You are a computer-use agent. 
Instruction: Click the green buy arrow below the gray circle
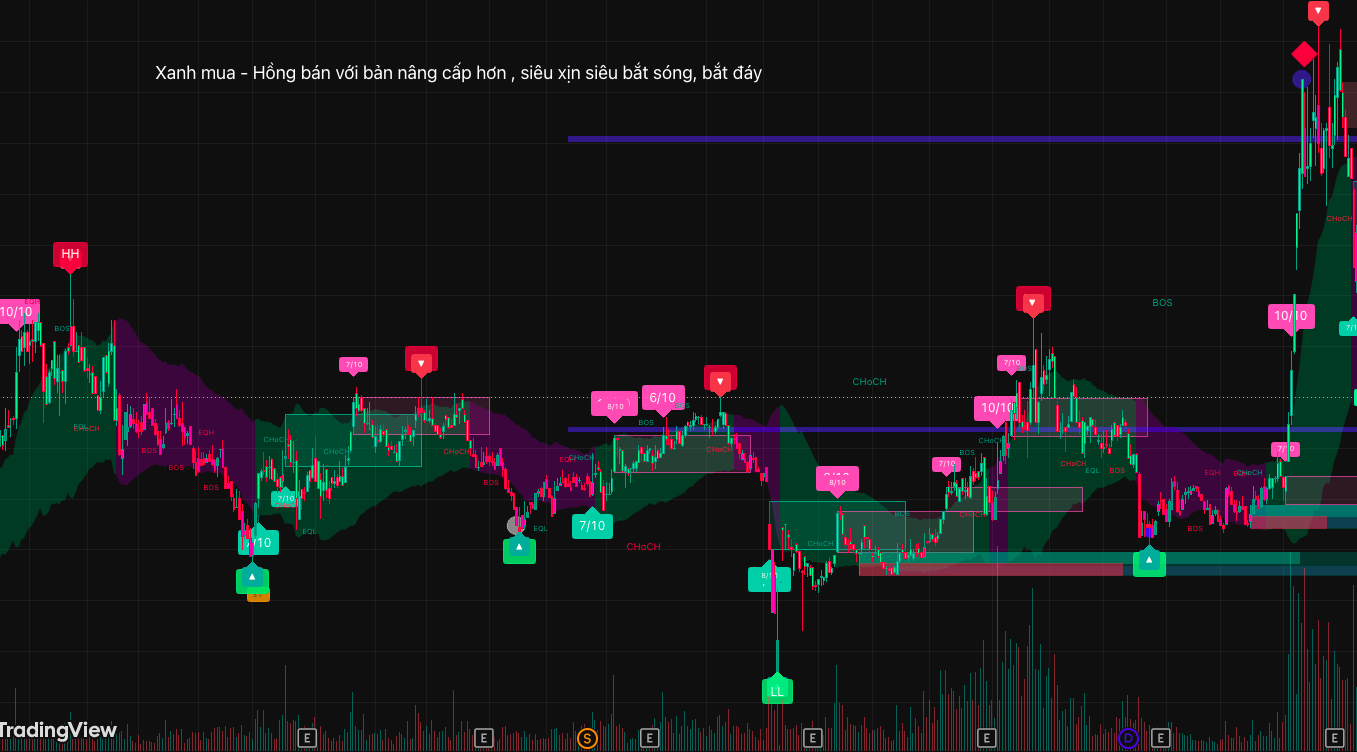pyautogui.click(x=519, y=550)
